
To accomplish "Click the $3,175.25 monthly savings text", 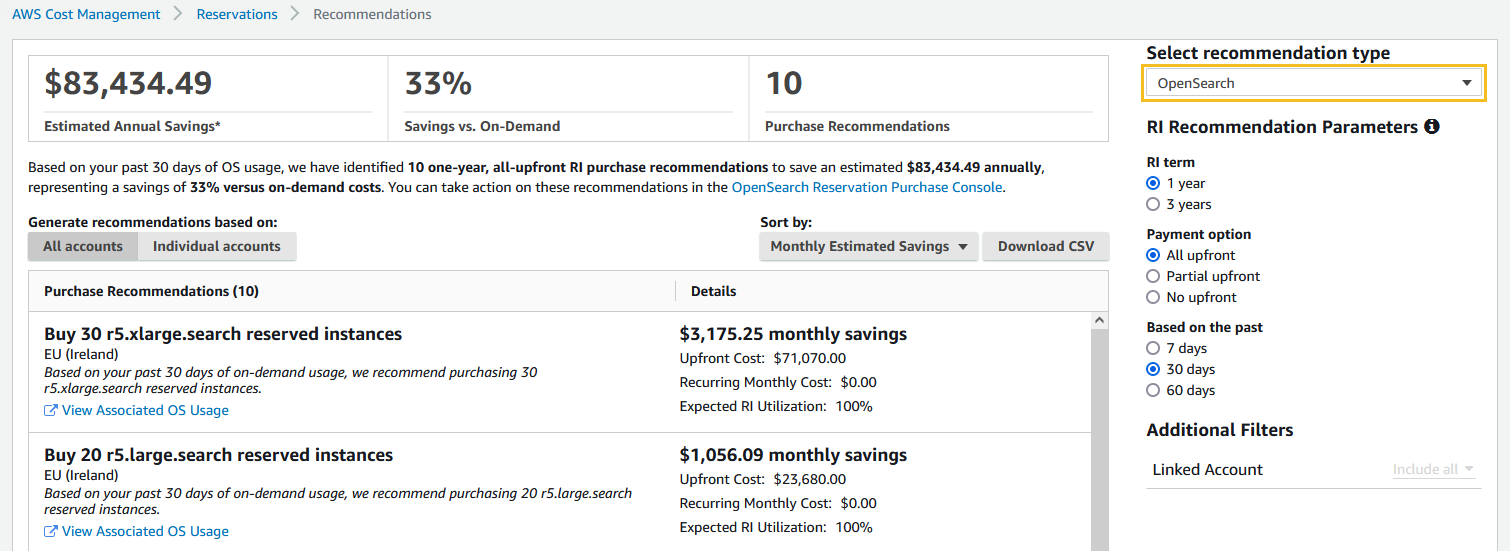I will click(793, 334).
